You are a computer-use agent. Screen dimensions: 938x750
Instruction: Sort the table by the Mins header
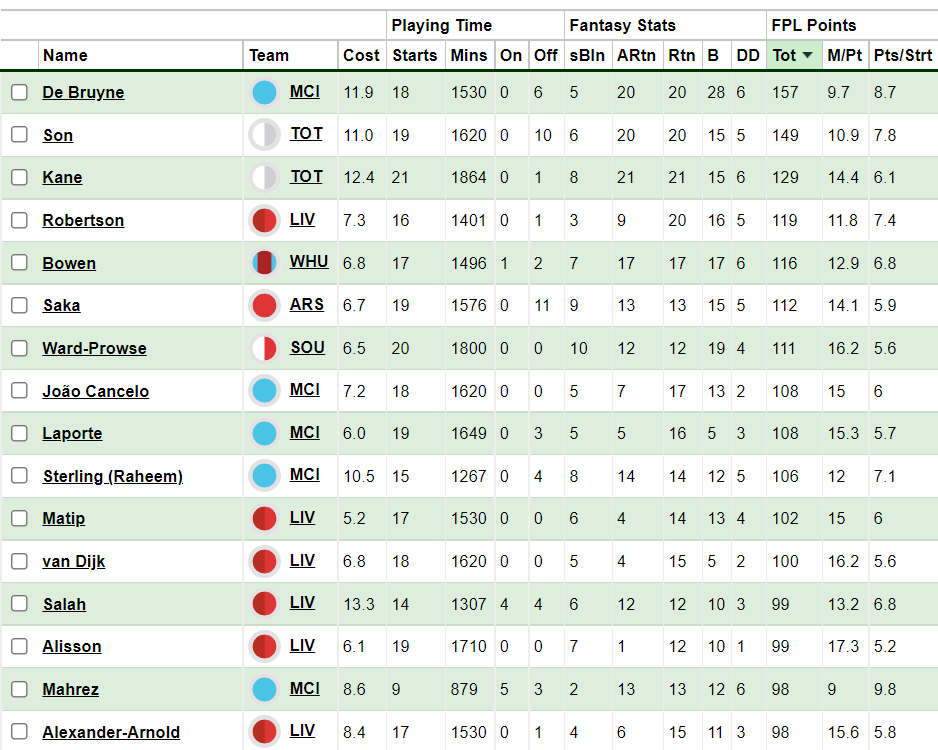point(468,56)
